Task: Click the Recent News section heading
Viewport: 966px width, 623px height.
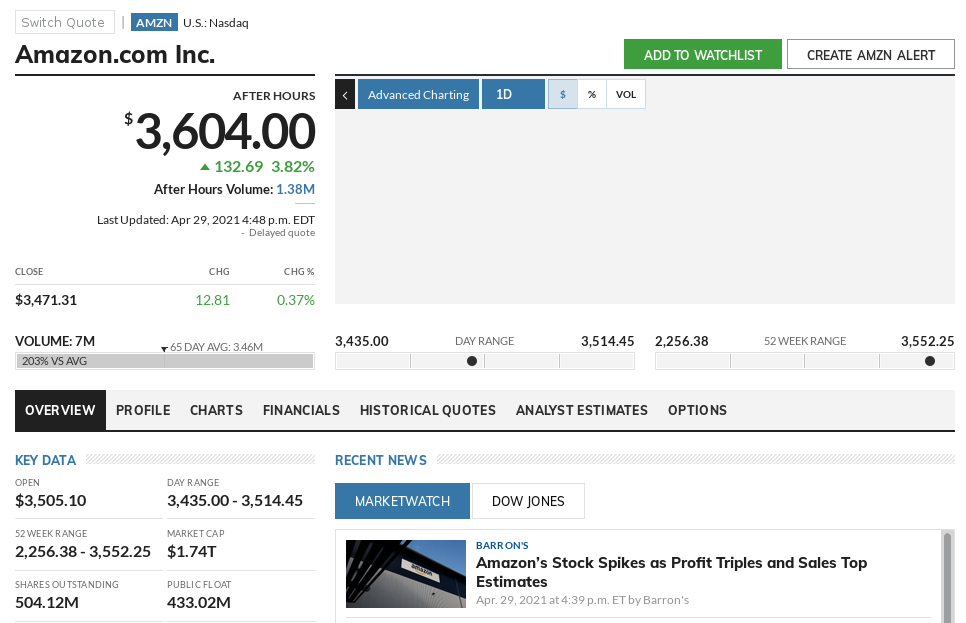Action: click(381, 460)
